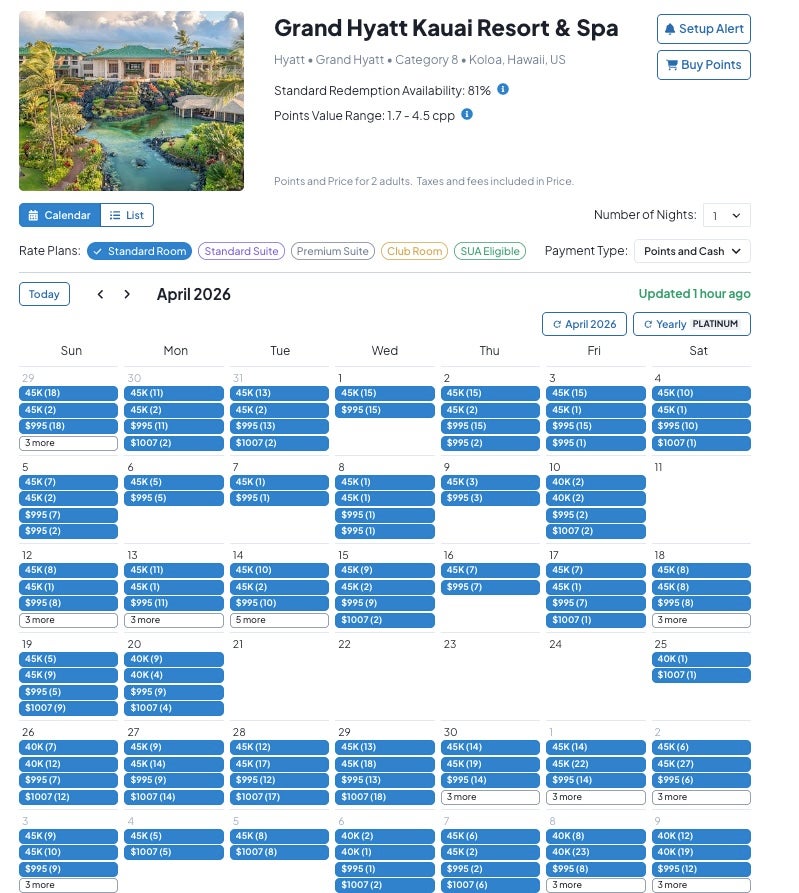Click the Setup Alert bell button
The width and height of the screenshot is (799, 893).
tap(703, 29)
